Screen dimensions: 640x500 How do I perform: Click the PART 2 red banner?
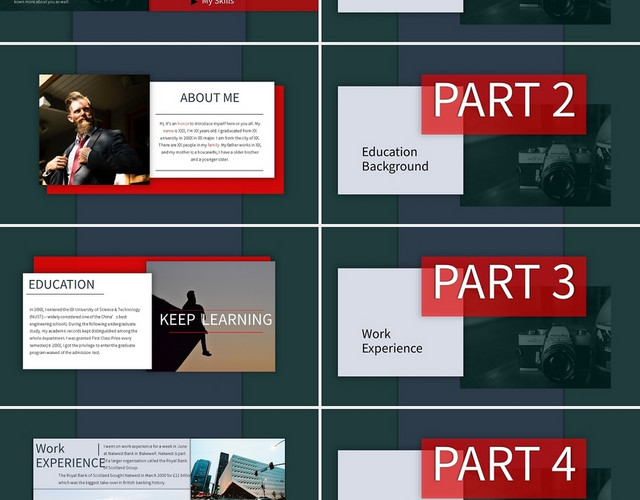504,104
